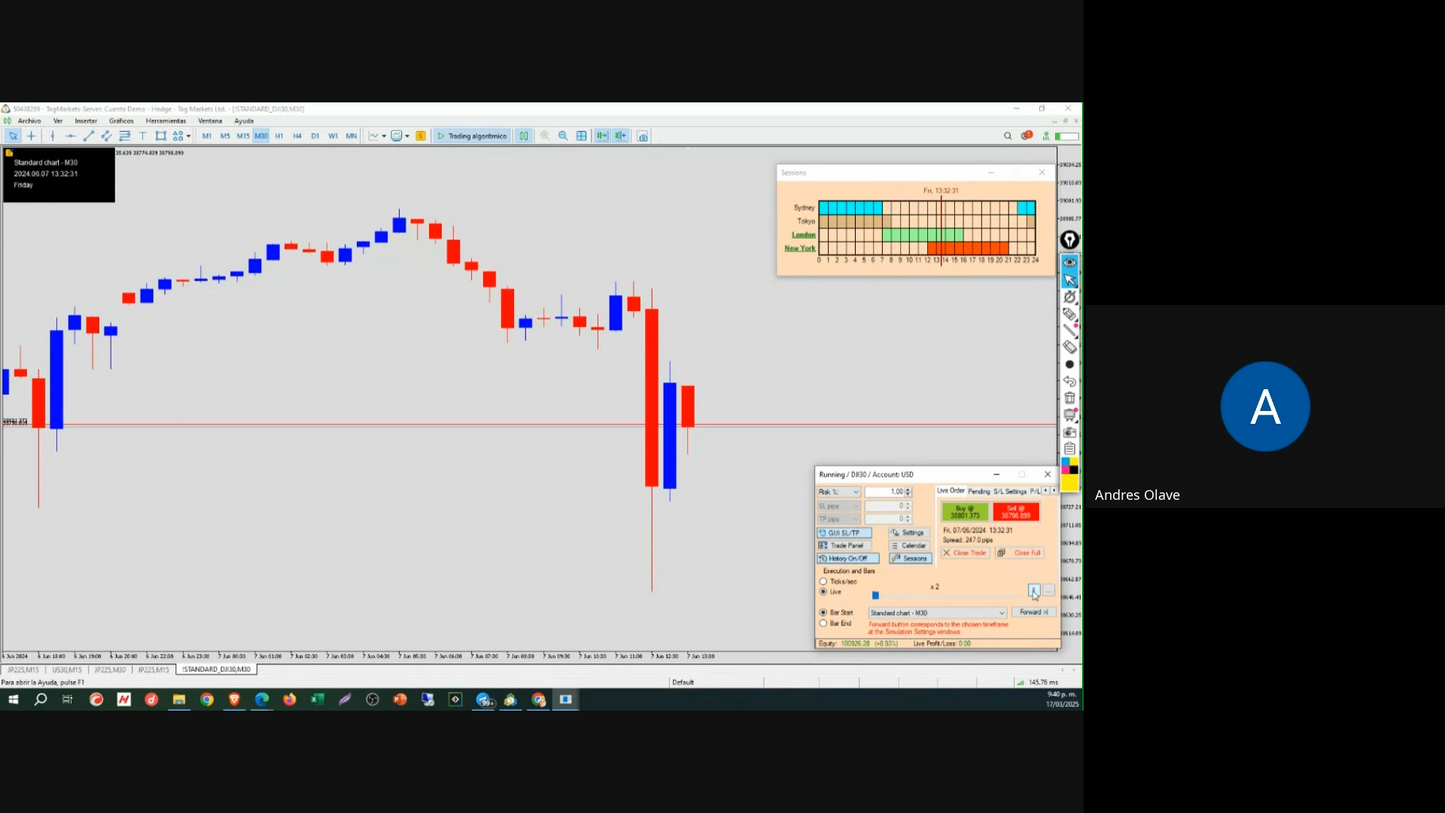Image resolution: width=1445 pixels, height=813 pixels.
Task: Toggle History On/Off in the simulator
Action: [x=847, y=558]
